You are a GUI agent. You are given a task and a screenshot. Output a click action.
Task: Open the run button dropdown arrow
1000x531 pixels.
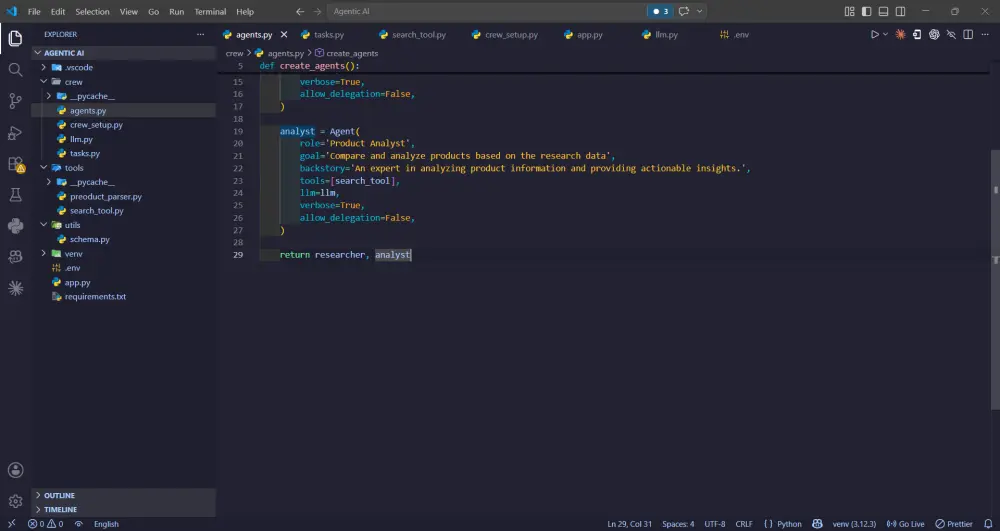point(885,34)
